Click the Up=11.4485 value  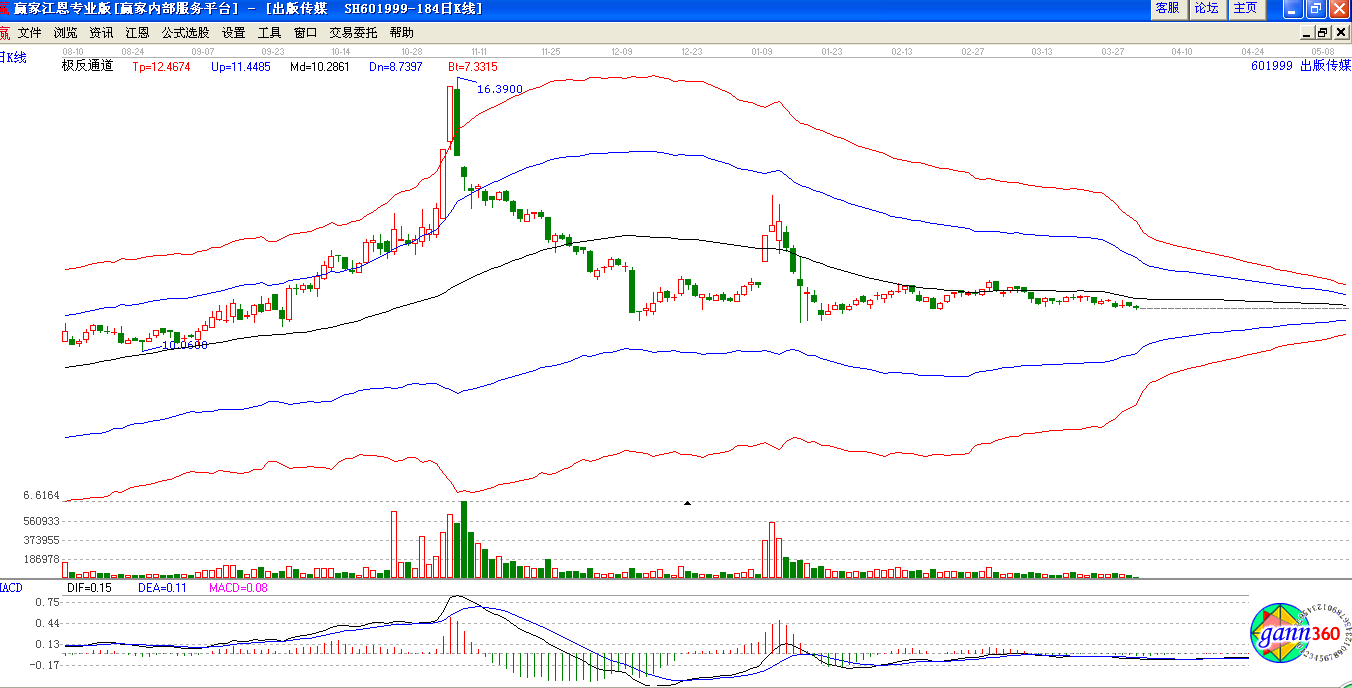pos(240,67)
